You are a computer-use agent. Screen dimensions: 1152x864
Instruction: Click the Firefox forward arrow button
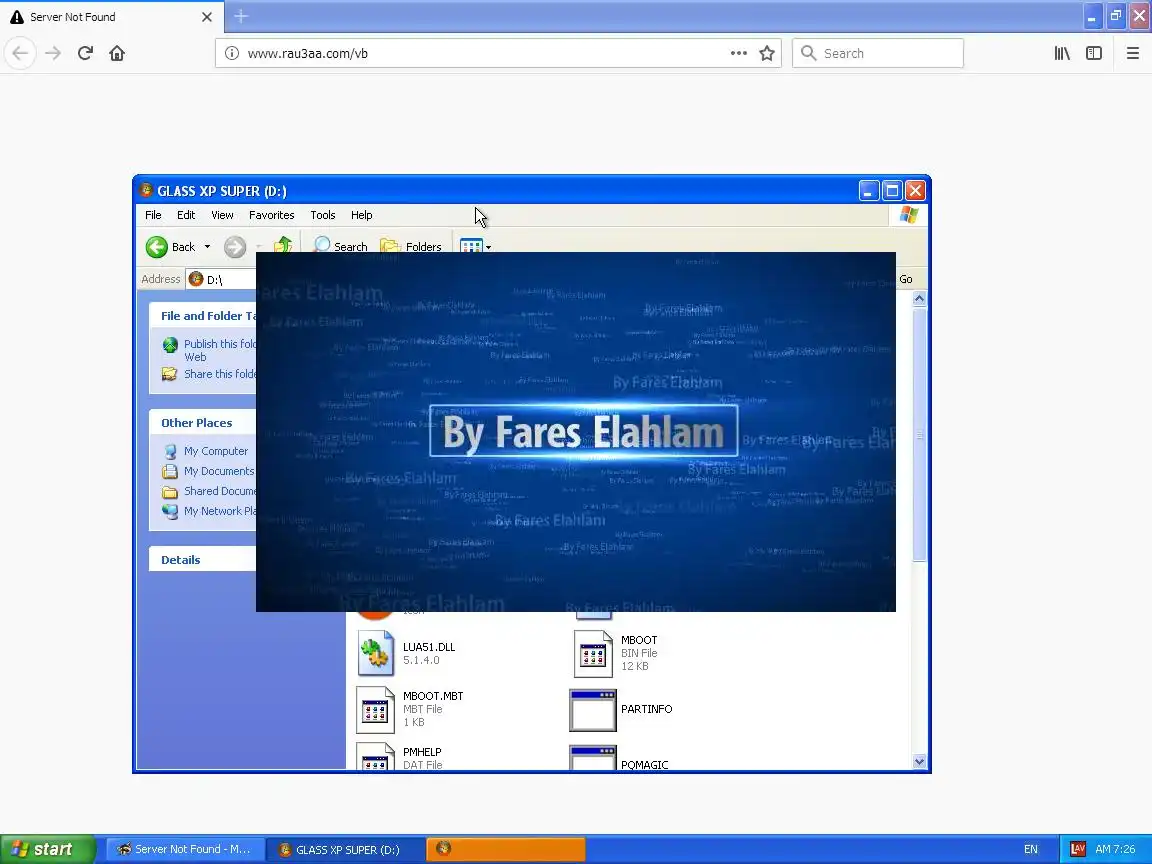tap(53, 53)
